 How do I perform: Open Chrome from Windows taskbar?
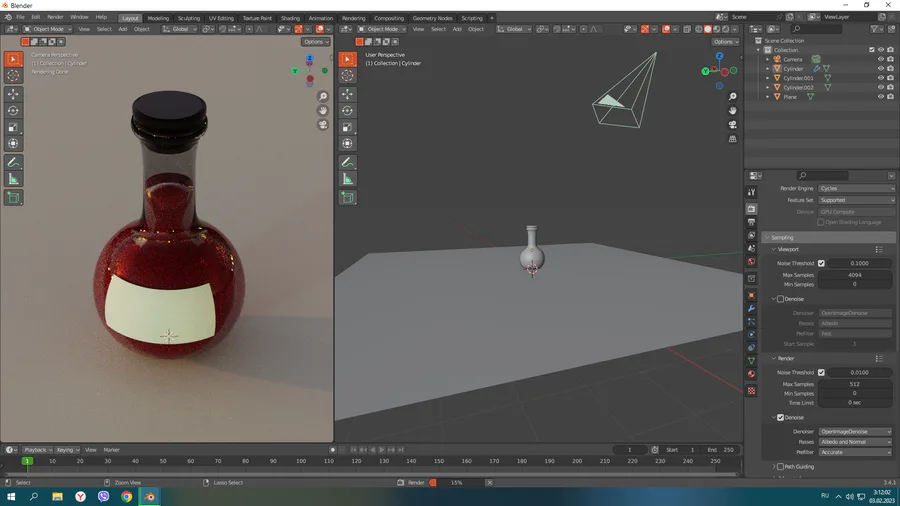click(126, 497)
